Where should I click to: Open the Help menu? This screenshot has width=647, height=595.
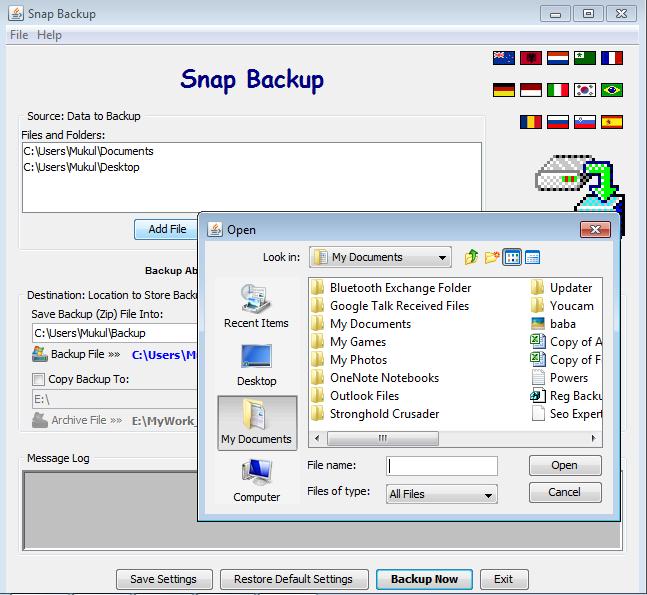(x=49, y=35)
